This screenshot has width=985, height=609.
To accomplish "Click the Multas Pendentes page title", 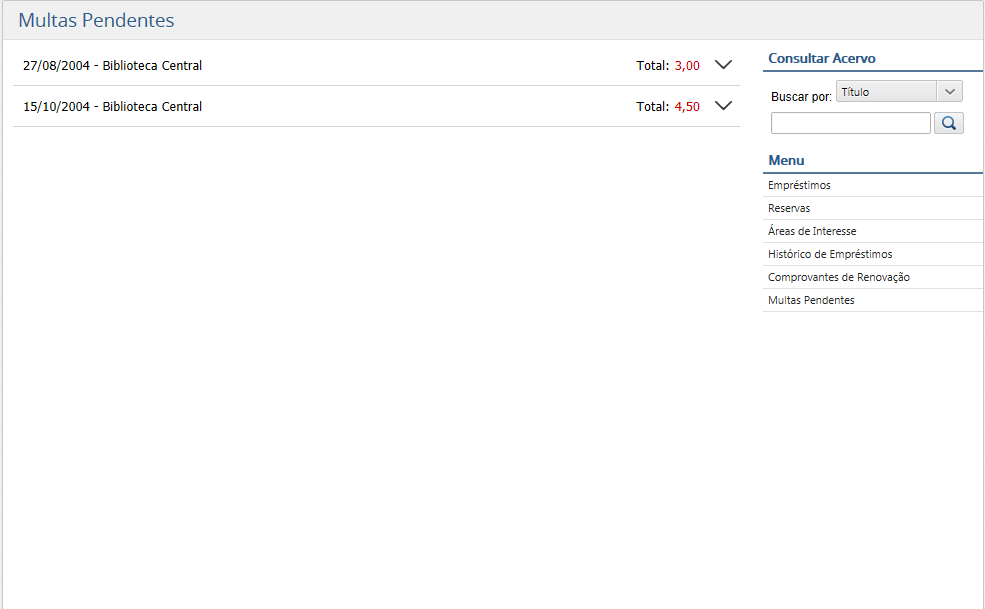I will [x=96, y=20].
